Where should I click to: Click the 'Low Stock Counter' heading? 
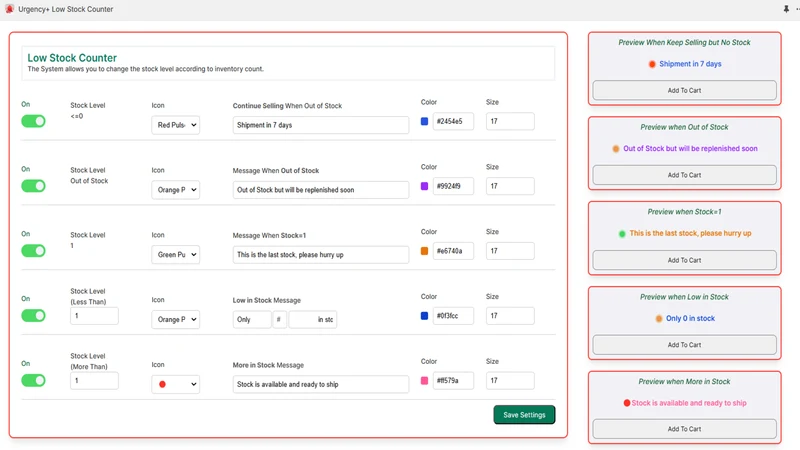(x=72, y=58)
